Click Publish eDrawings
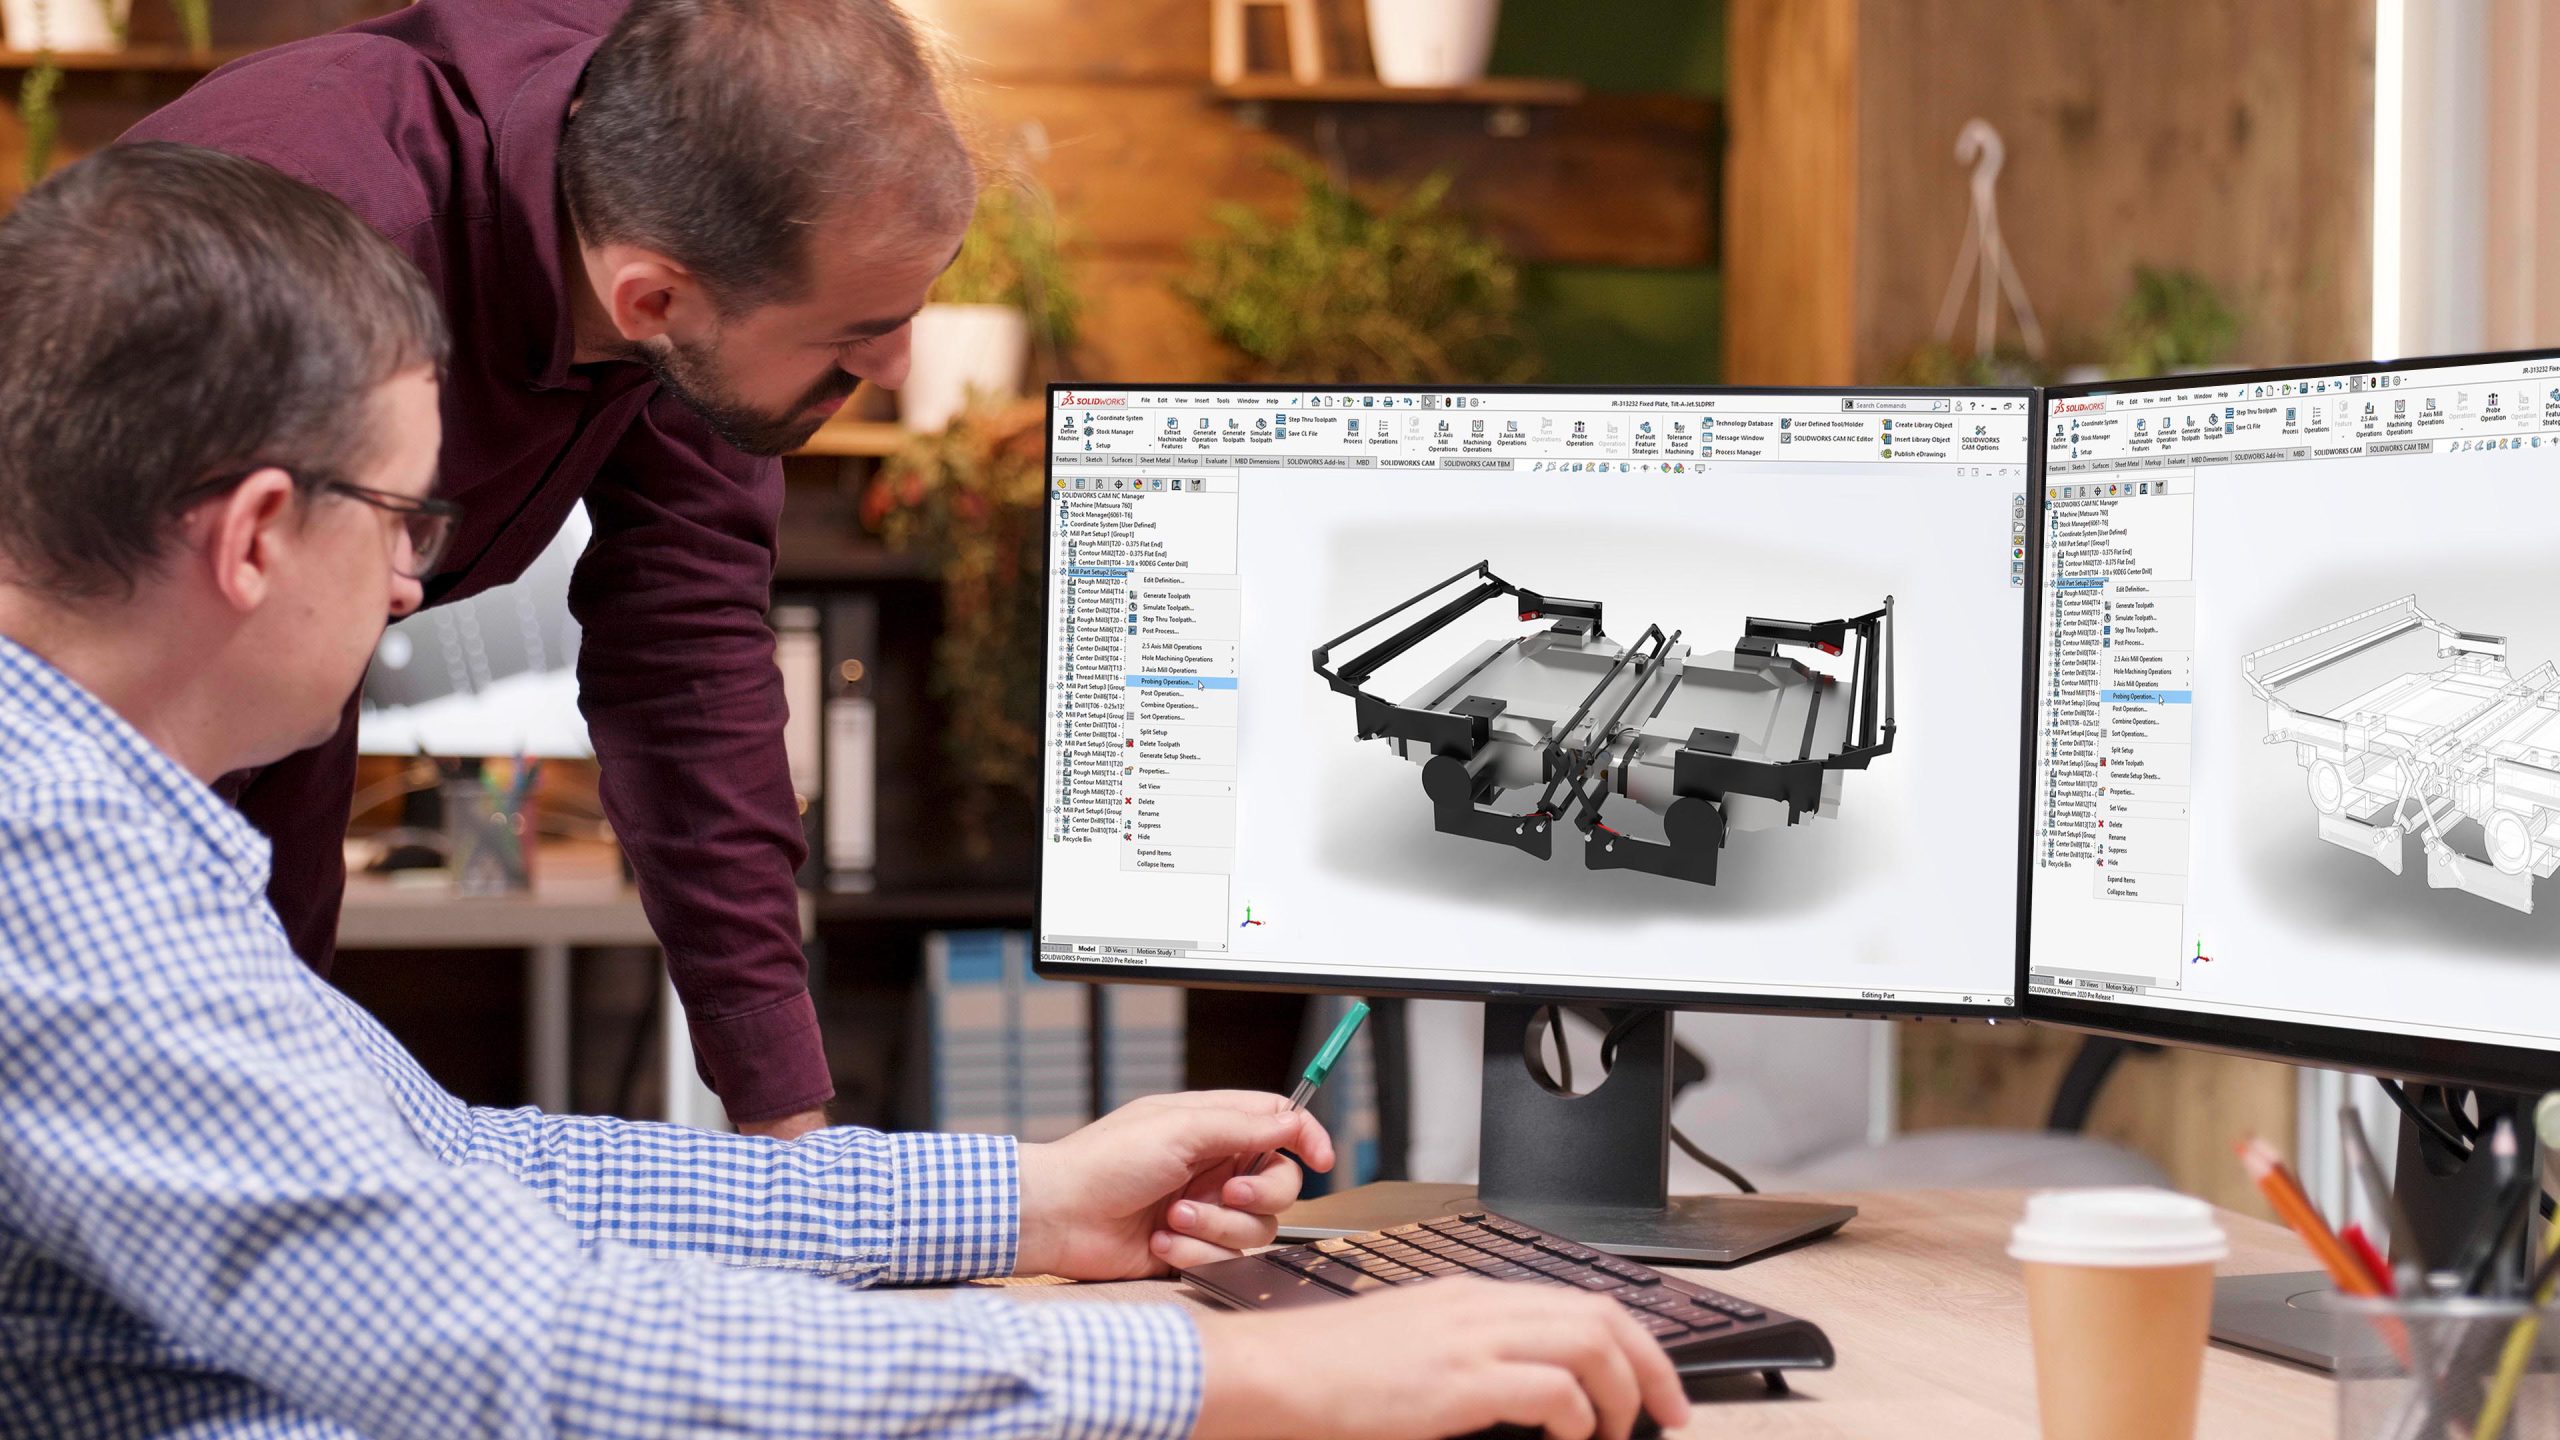 coord(1913,454)
